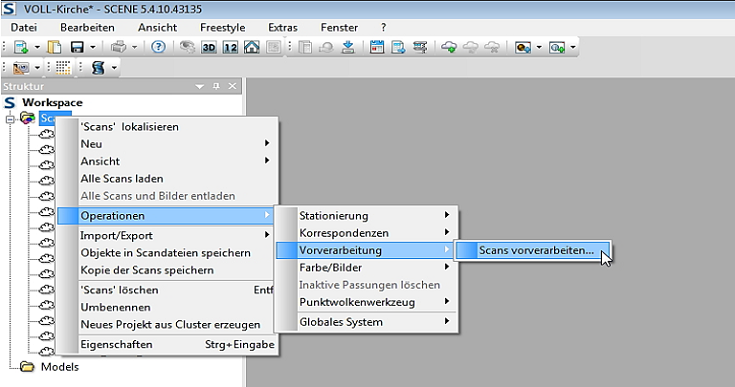This screenshot has width=735, height=387.
Task: Open the Bearbeiten menu
Action: coord(87,28)
